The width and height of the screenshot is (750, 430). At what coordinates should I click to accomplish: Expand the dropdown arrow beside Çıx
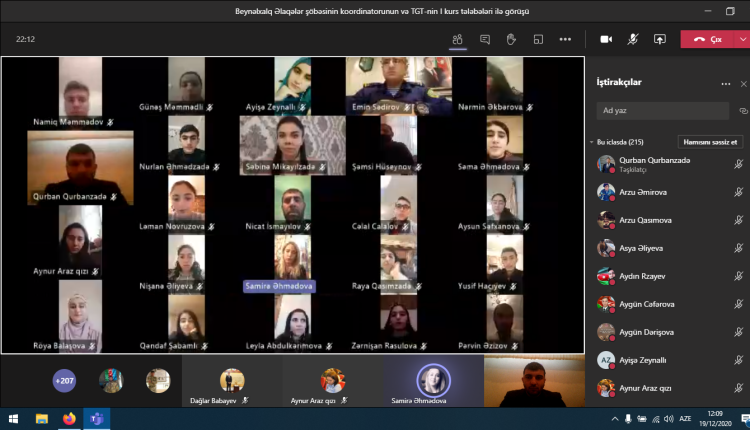(739, 40)
